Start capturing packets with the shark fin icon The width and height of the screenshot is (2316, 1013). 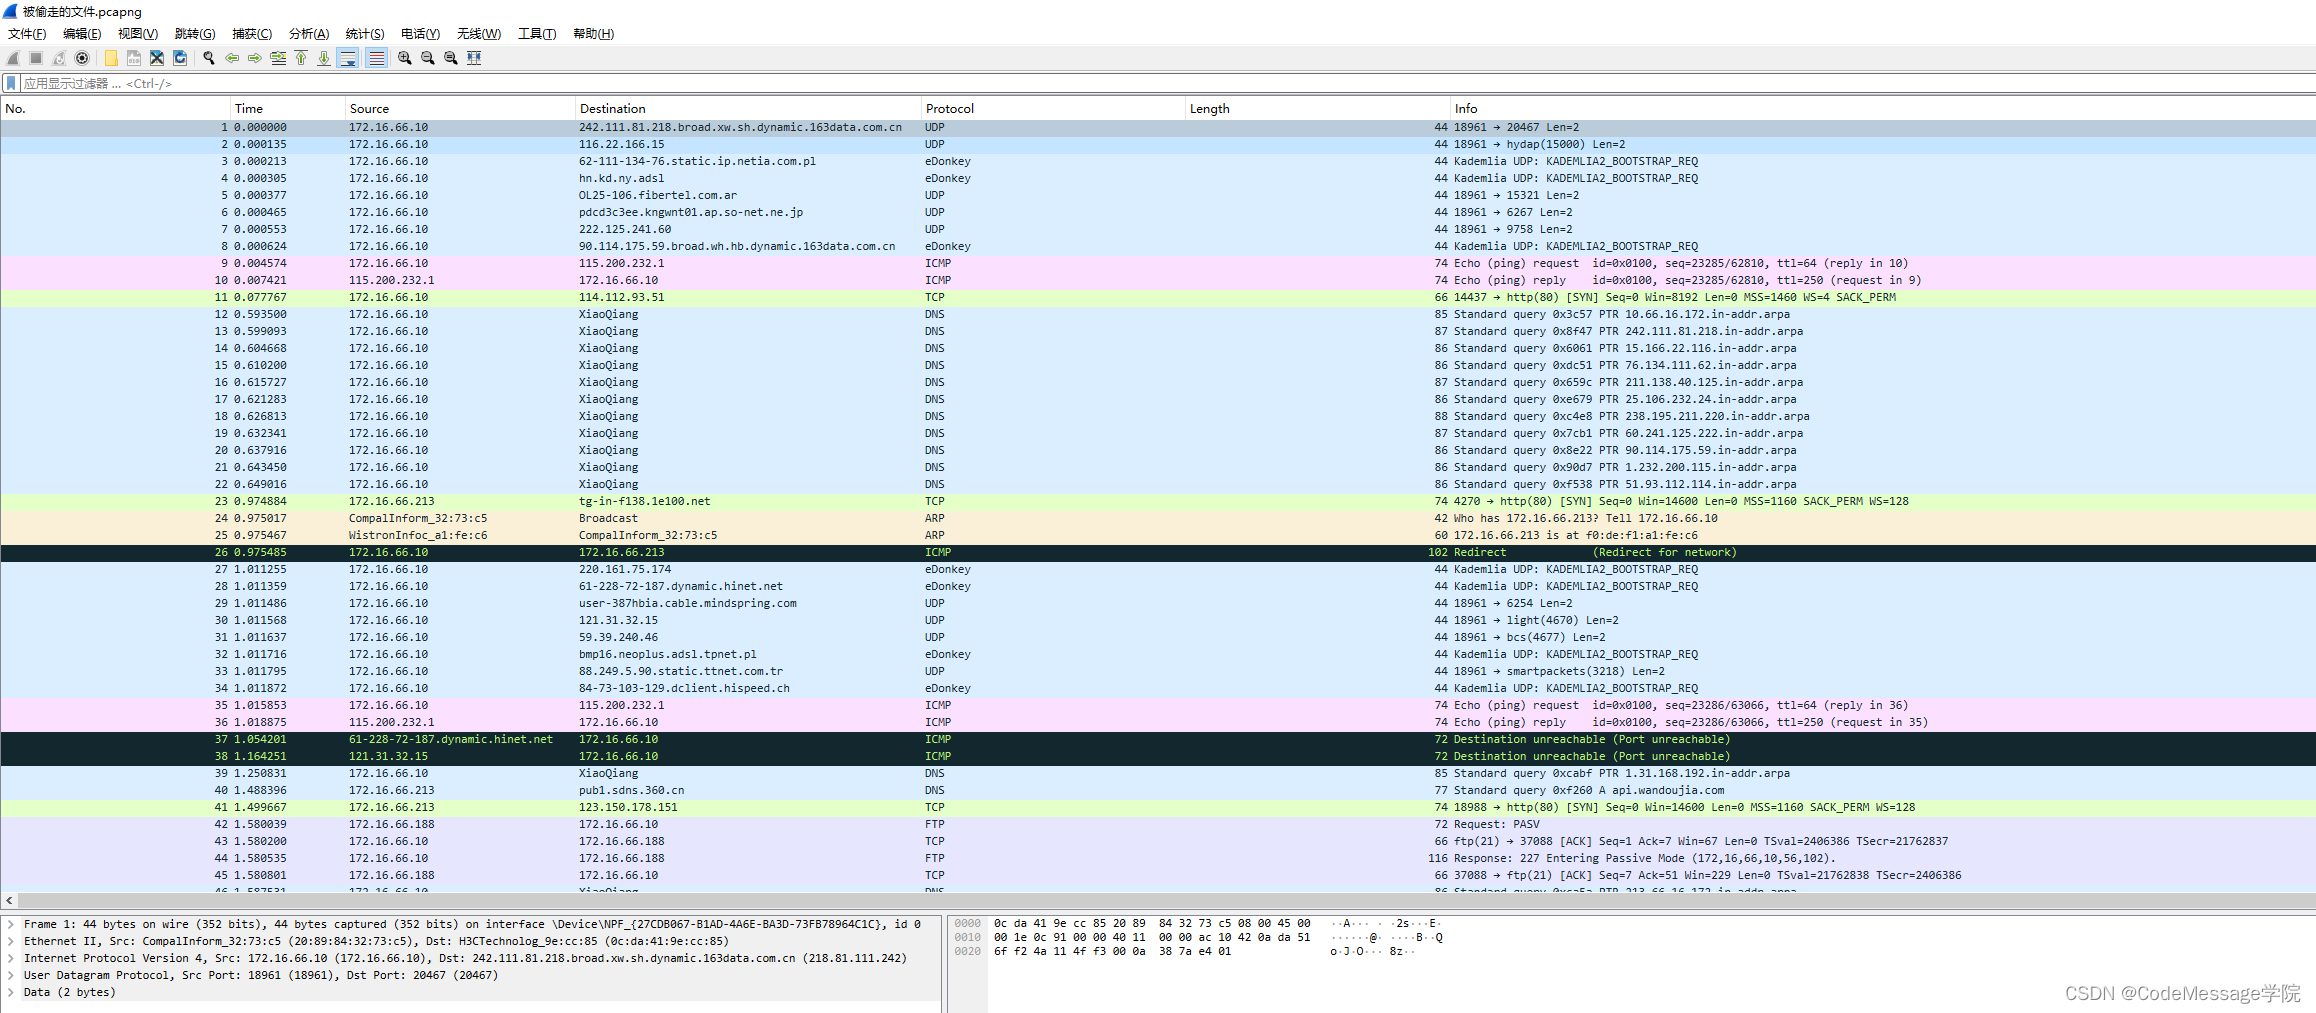13,58
